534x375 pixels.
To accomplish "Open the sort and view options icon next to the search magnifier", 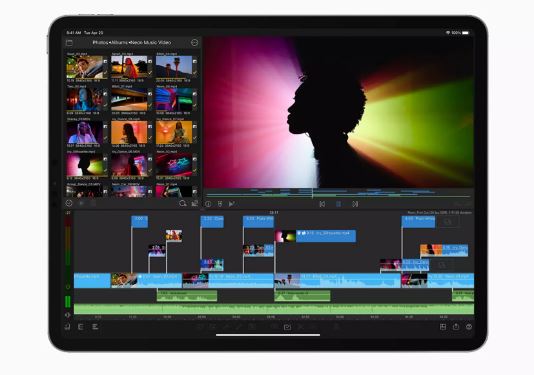I will (x=195, y=203).
